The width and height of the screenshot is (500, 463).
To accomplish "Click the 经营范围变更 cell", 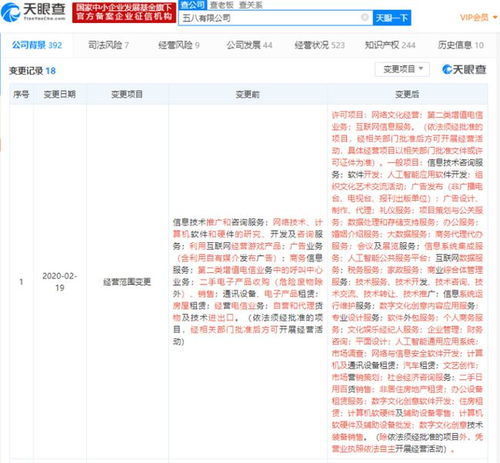I will [127, 282].
